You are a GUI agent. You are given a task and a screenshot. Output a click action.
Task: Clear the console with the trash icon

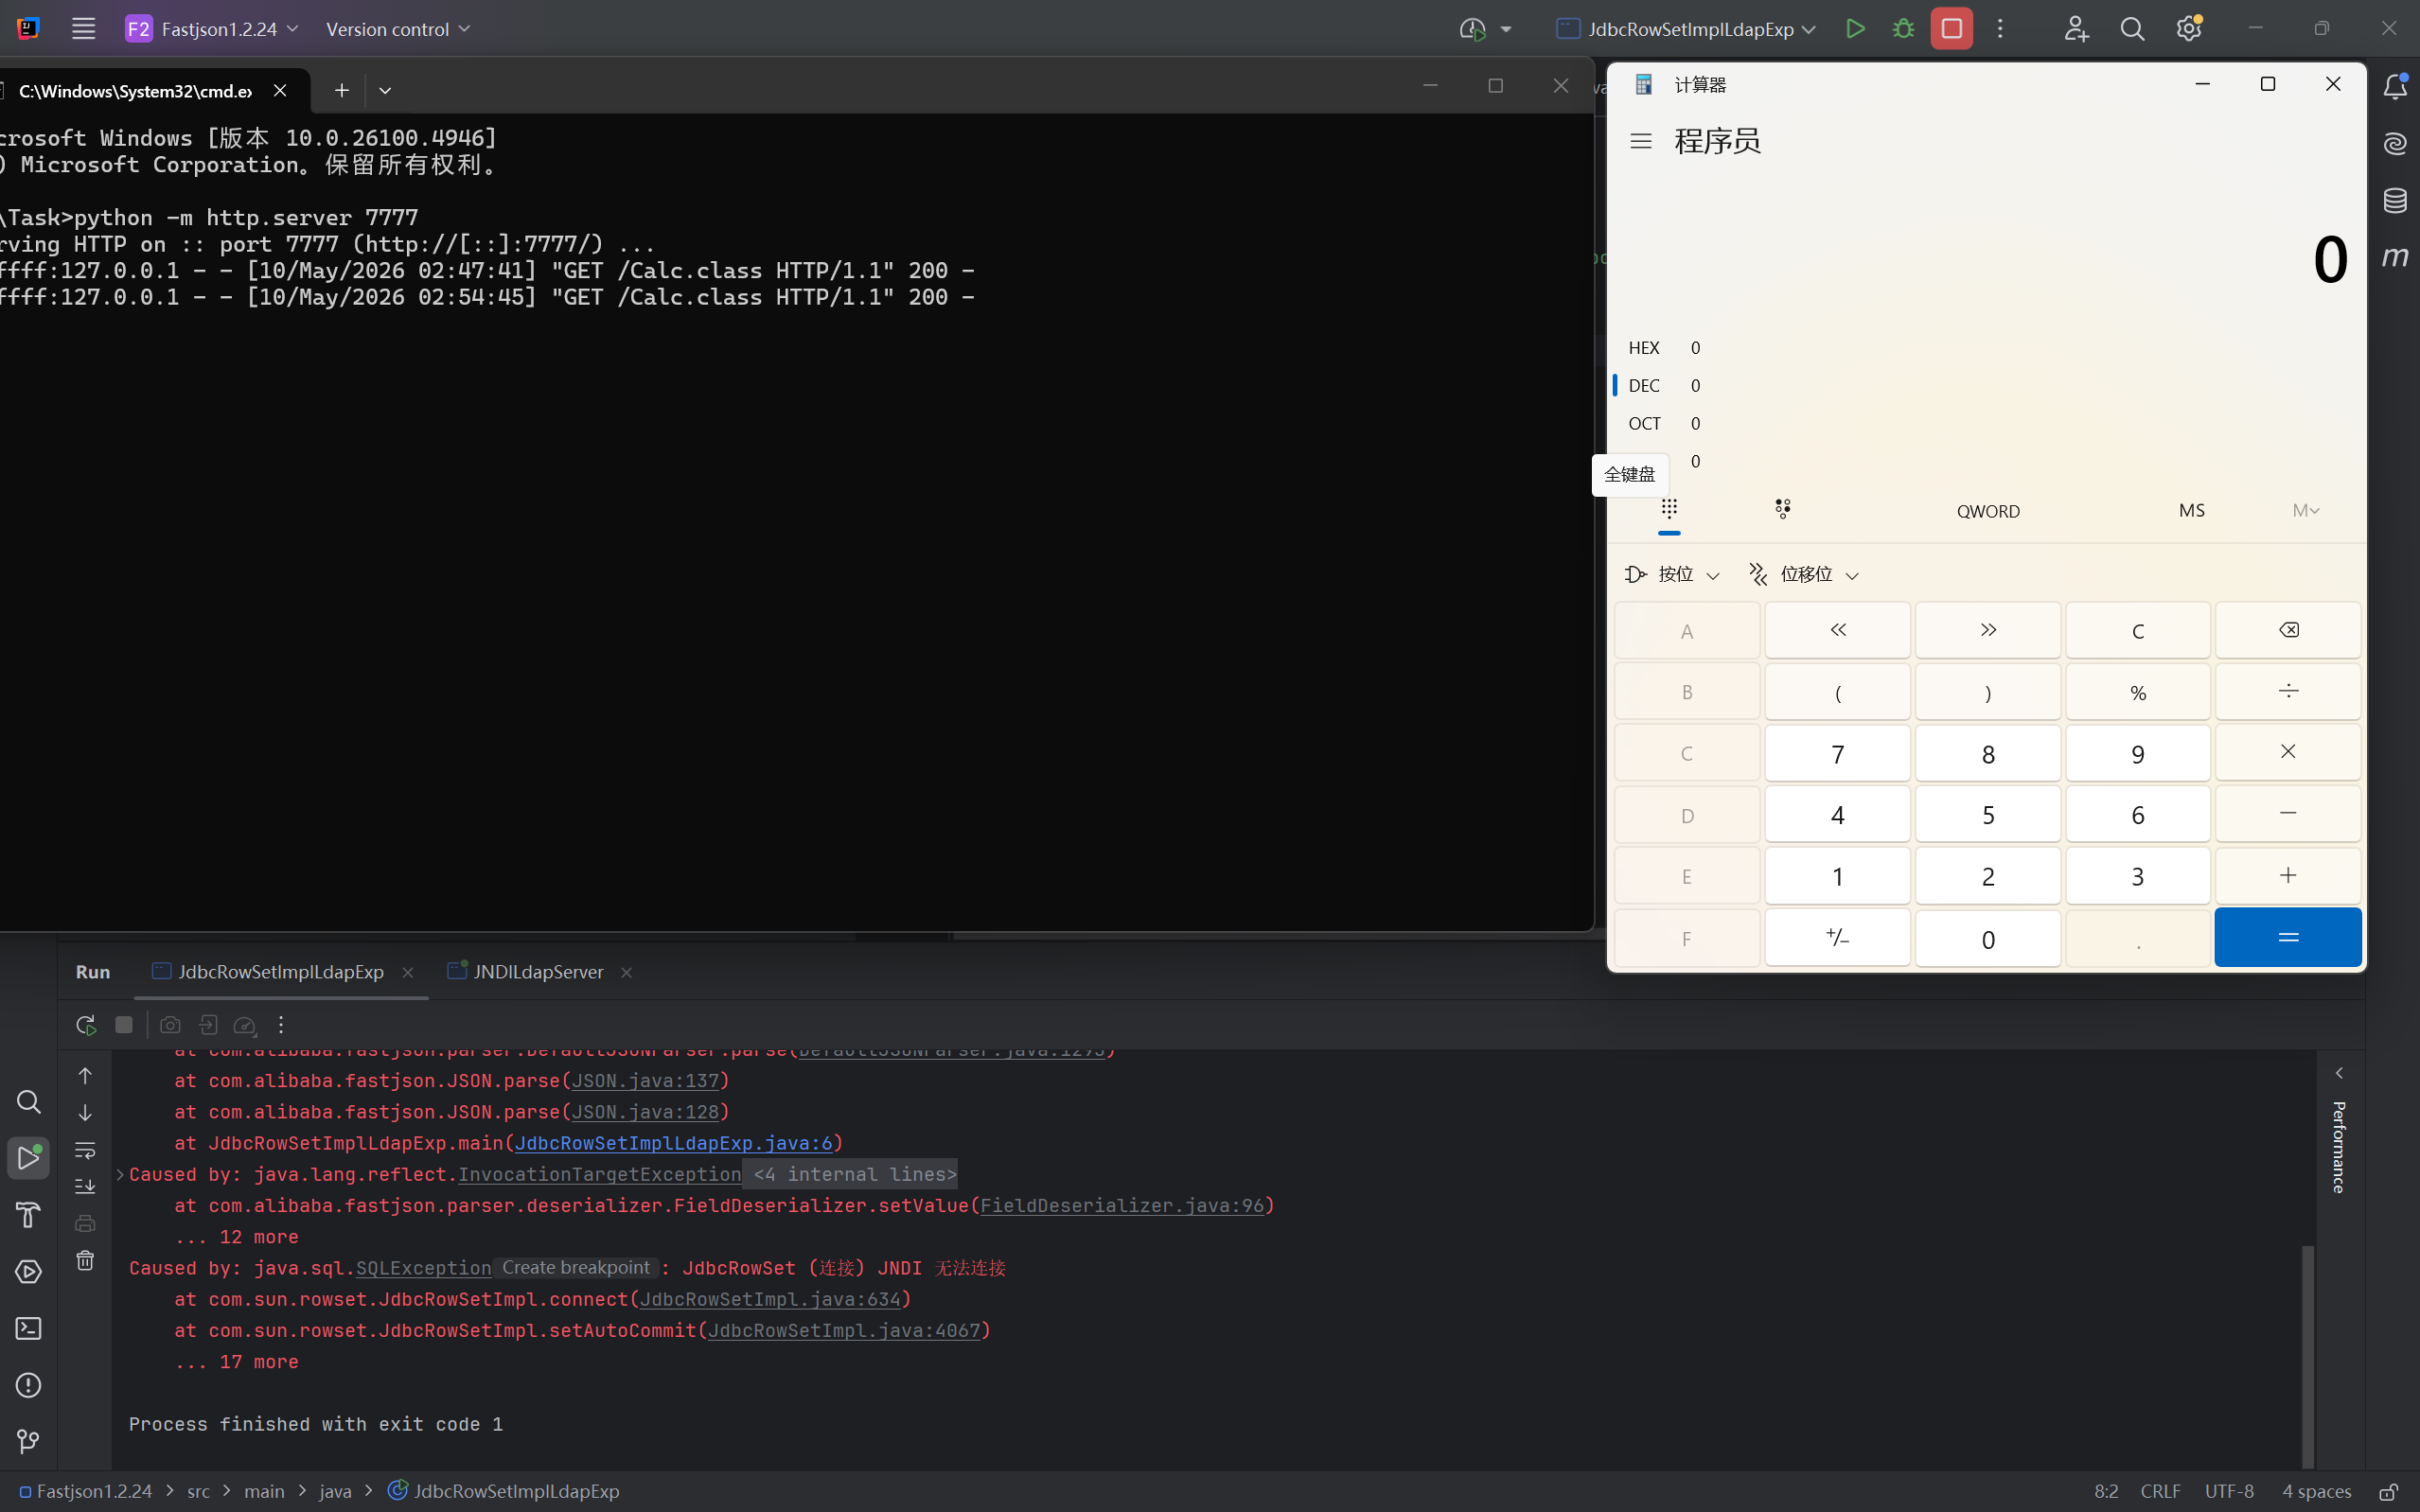click(x=85, y=1260)
